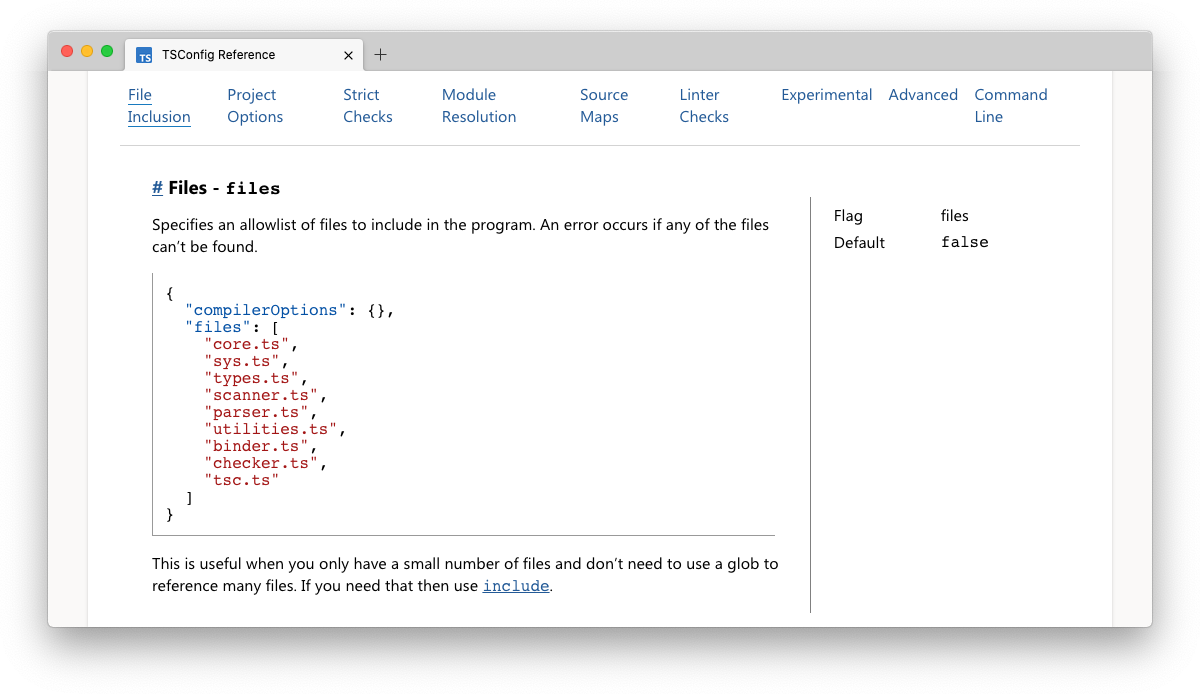View the Linter Checks section
Screen dimensions: 1200x694
704,105
